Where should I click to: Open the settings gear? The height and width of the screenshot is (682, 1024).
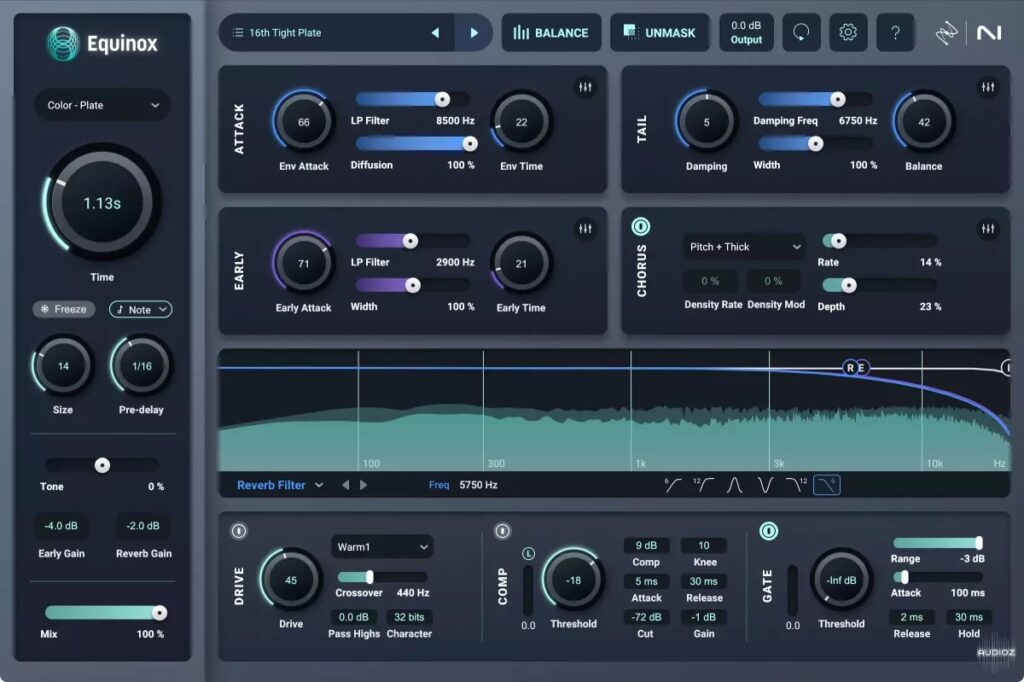(x=848, y=33)
